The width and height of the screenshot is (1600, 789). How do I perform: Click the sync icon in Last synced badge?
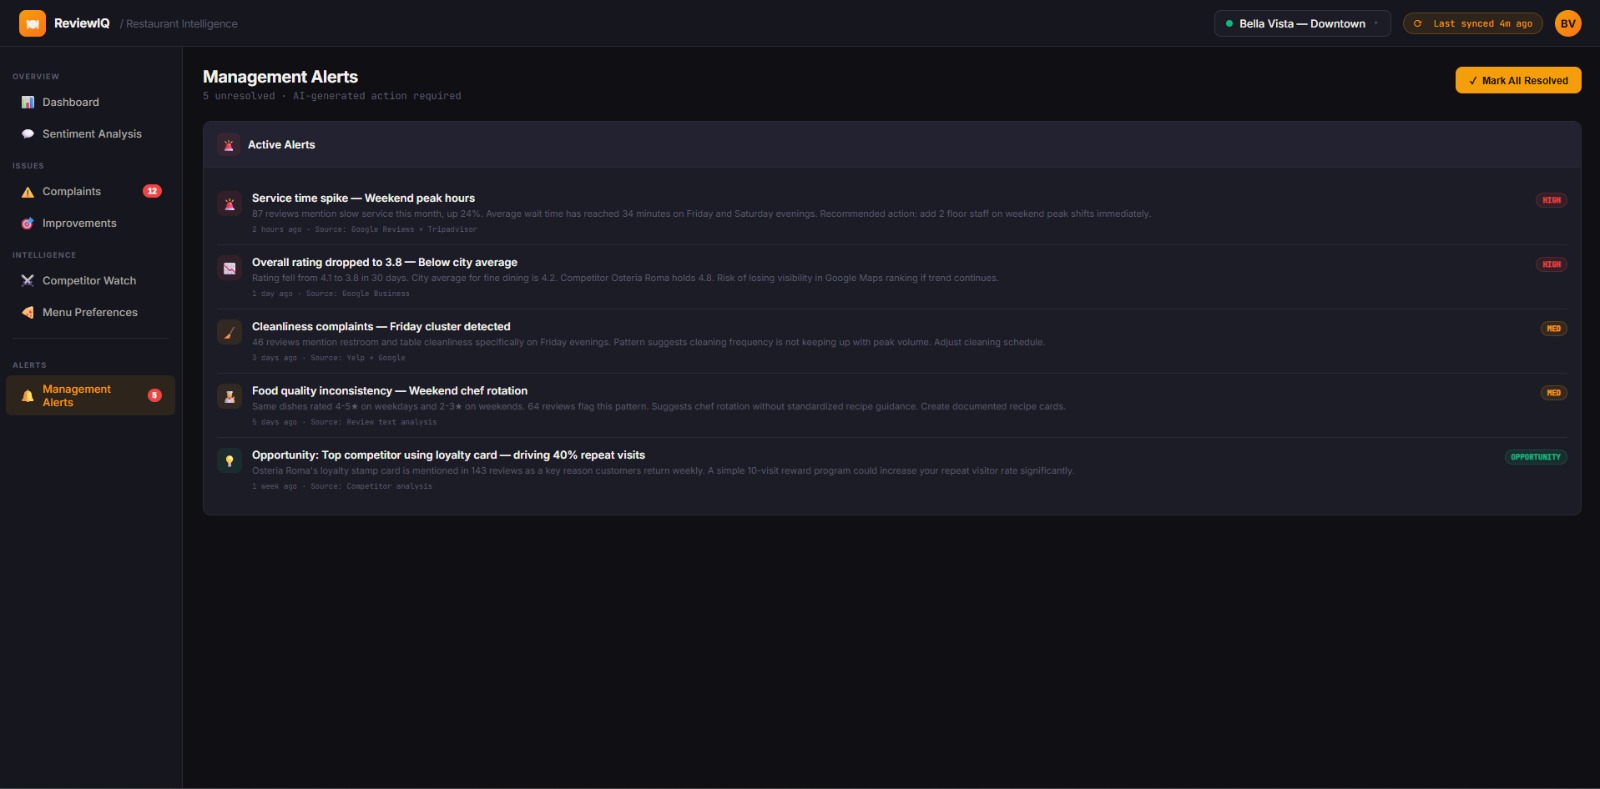click(1418, 24)
